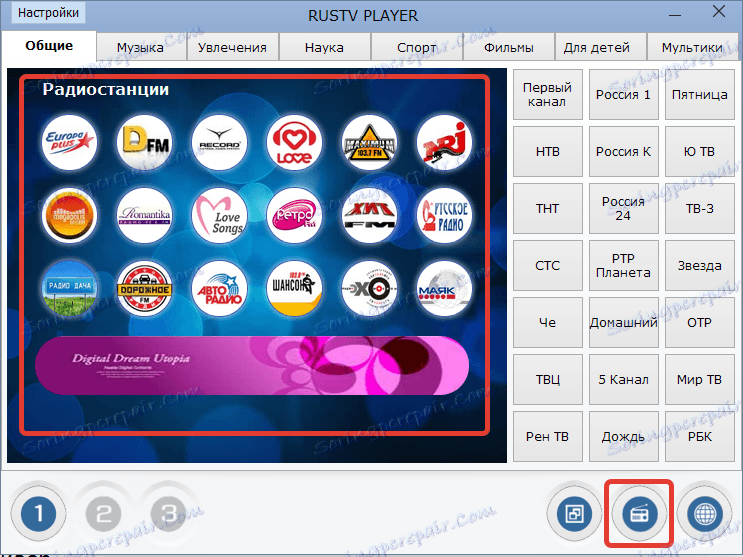Watch ТВЦ channel
This screenshot has height=557, width=743.
pyautogui.click(x=547, y=379)
